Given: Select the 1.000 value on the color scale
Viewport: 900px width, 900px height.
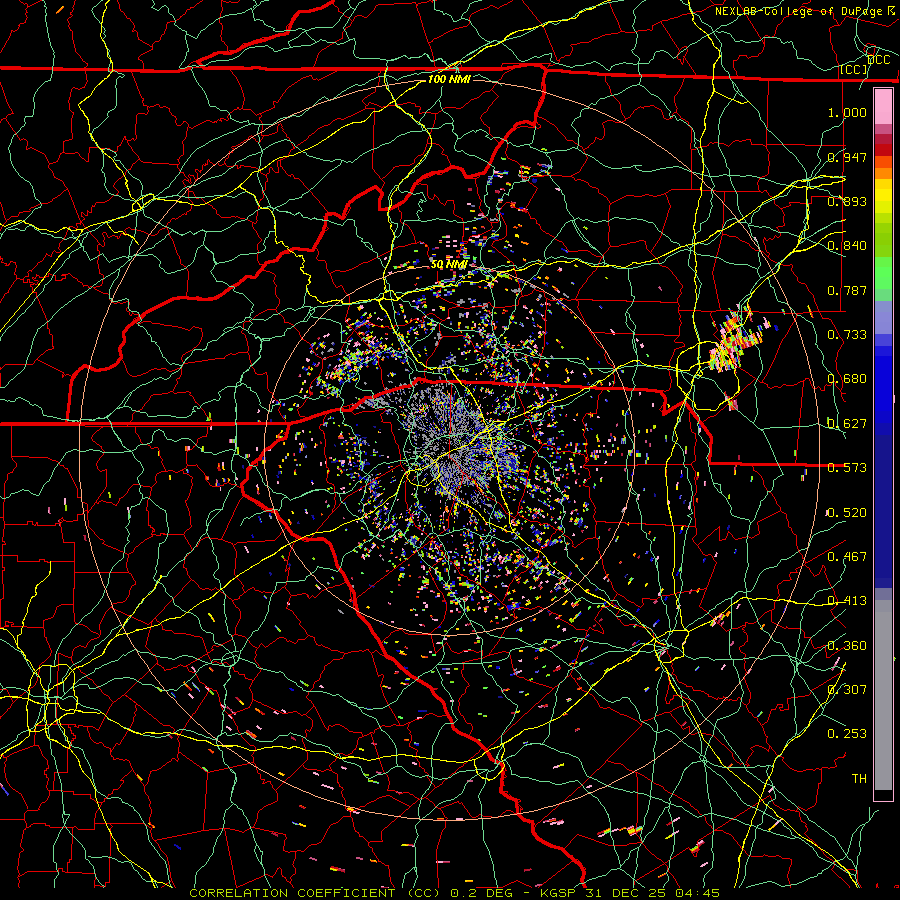Looking at the screenshot, I should click(847, 112).
